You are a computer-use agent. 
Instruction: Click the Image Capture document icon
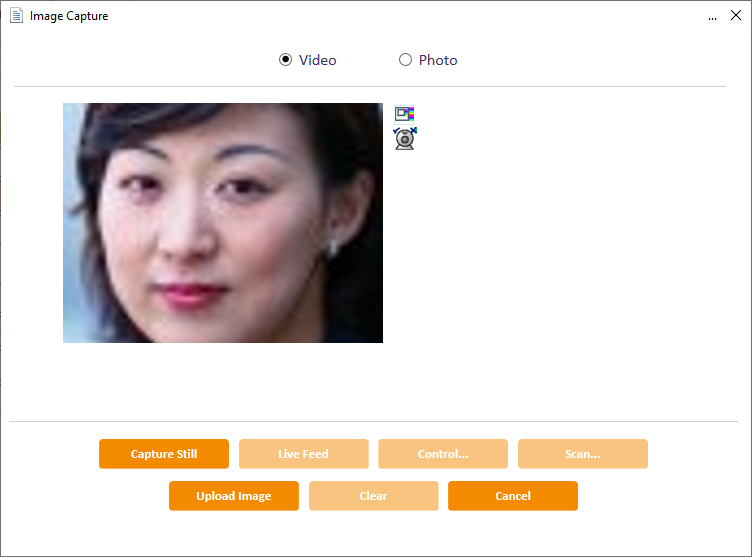pyautogui.click(x=16, y=16)
